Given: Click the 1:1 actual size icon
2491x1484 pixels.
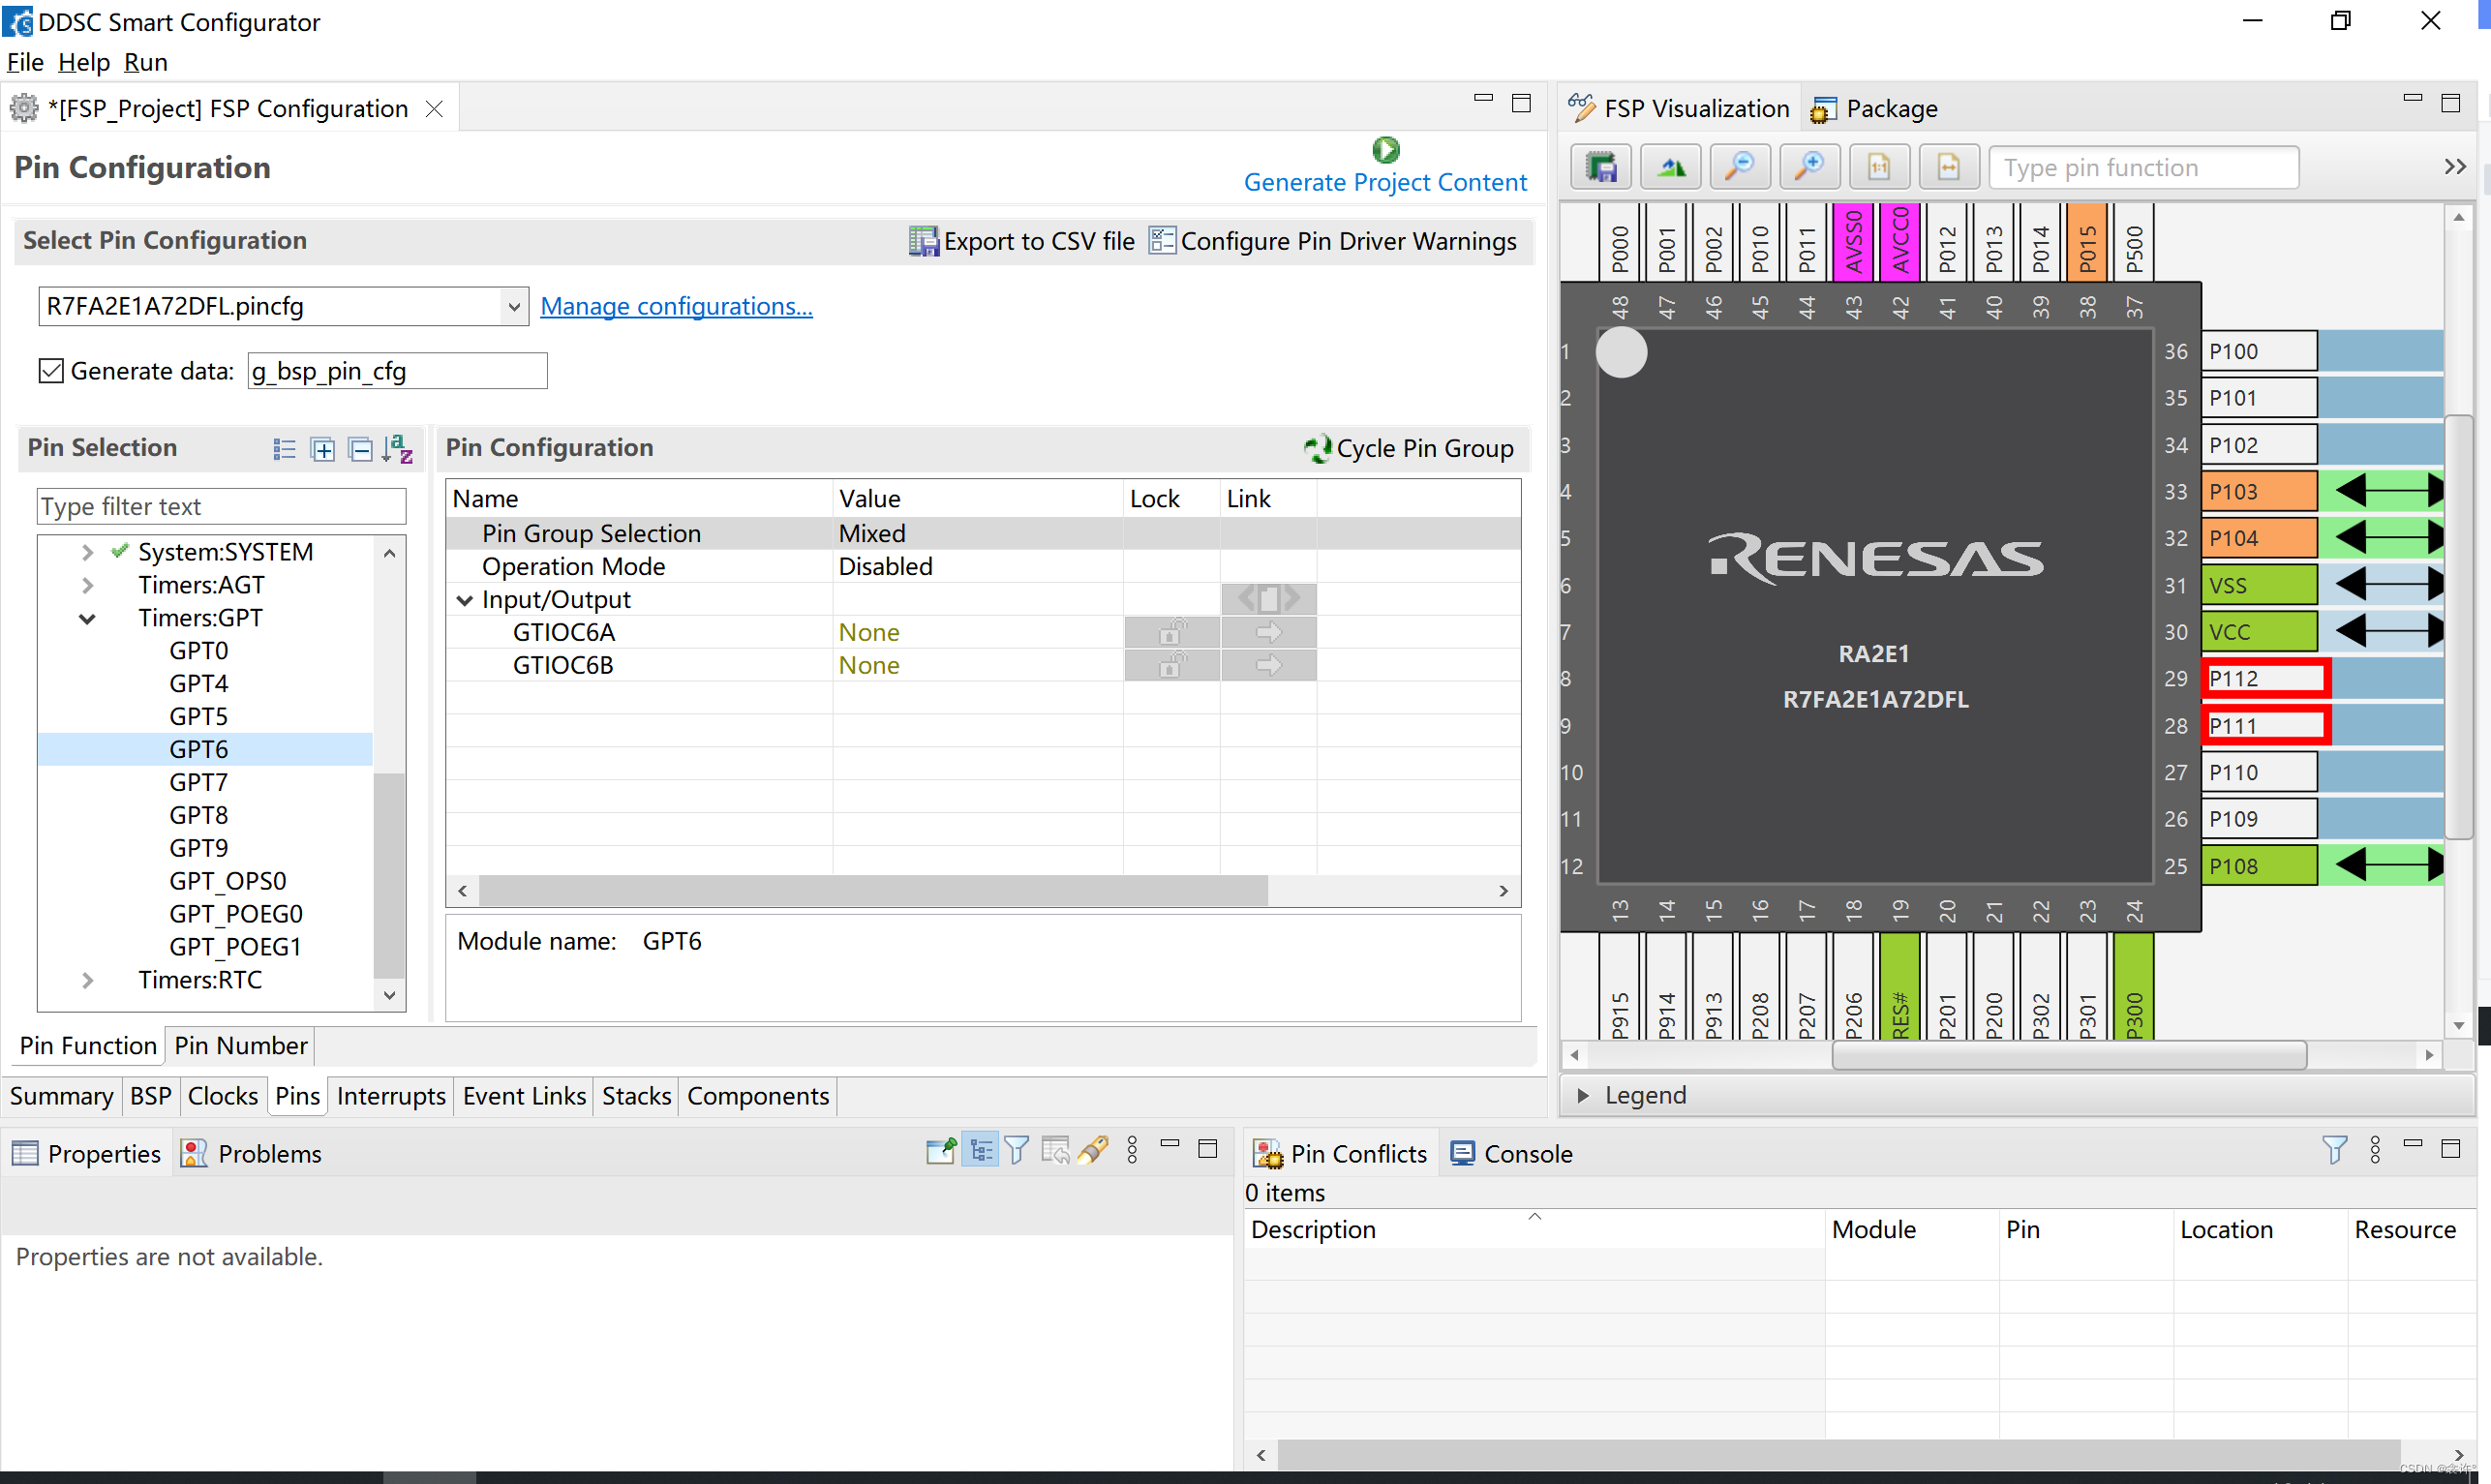Looking at the screenshot, I should 1878,167.
